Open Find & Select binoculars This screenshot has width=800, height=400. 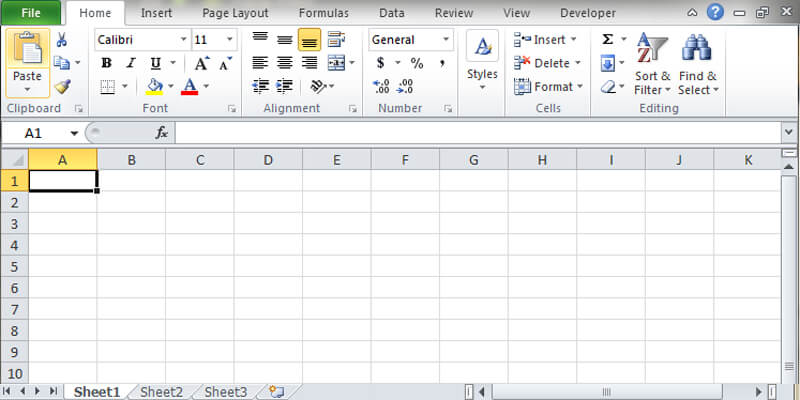click(x=697, y=64)
